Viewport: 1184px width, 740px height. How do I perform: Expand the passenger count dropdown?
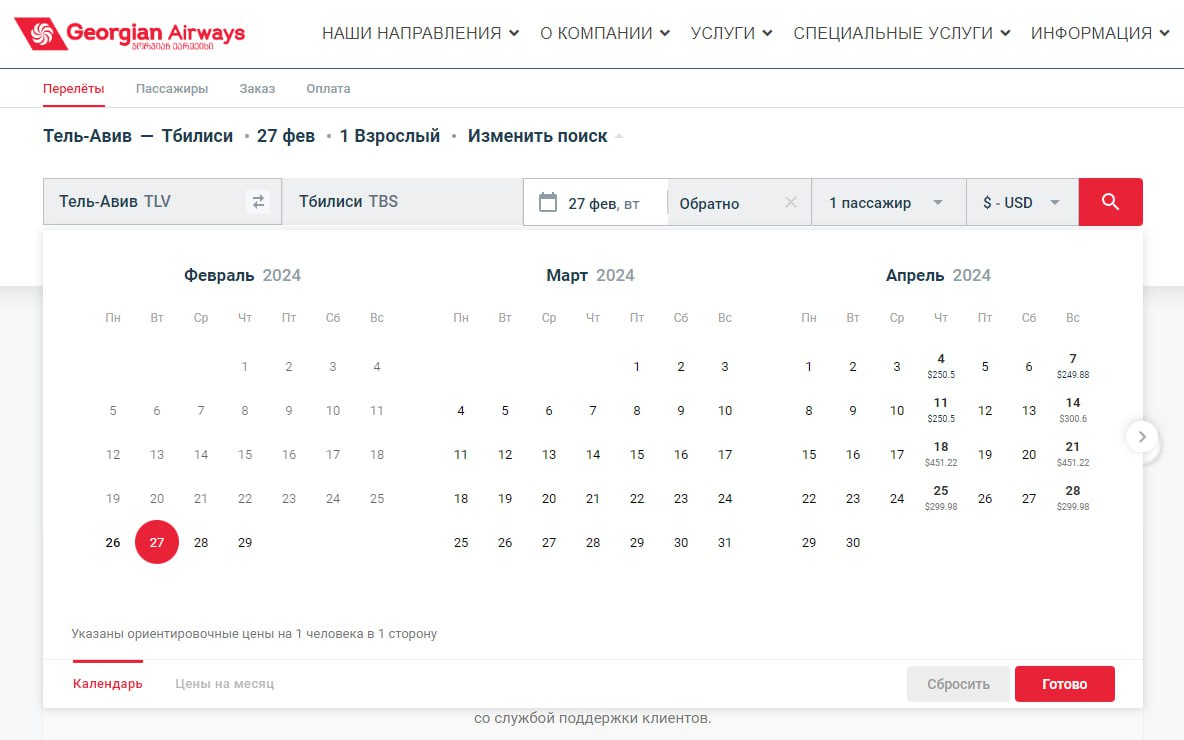coord(887,203)
